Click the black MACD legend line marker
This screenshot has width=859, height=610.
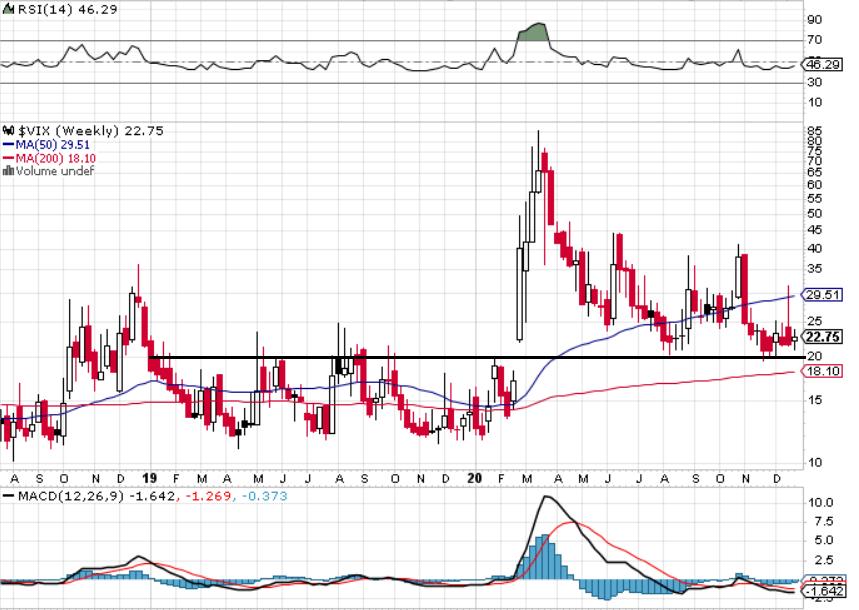pos(8,496)
